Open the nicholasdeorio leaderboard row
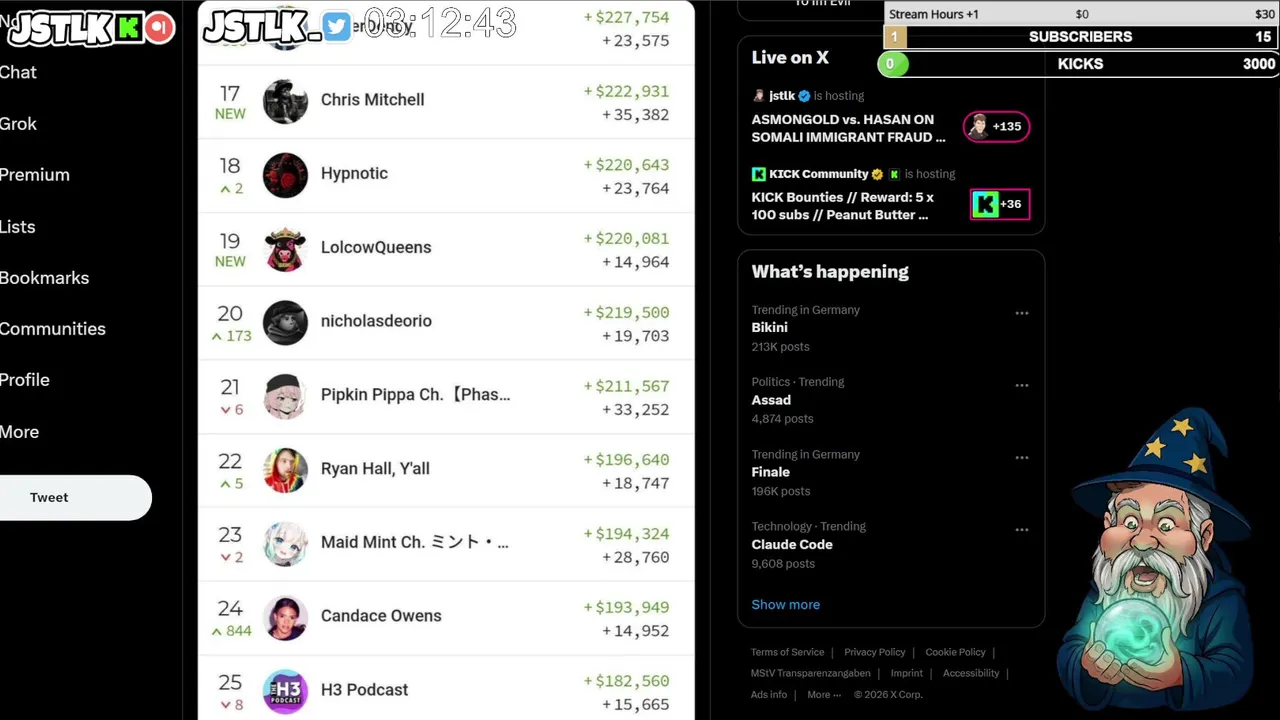1280x720 pixels. pyautogui.click(x=446, y=322)
